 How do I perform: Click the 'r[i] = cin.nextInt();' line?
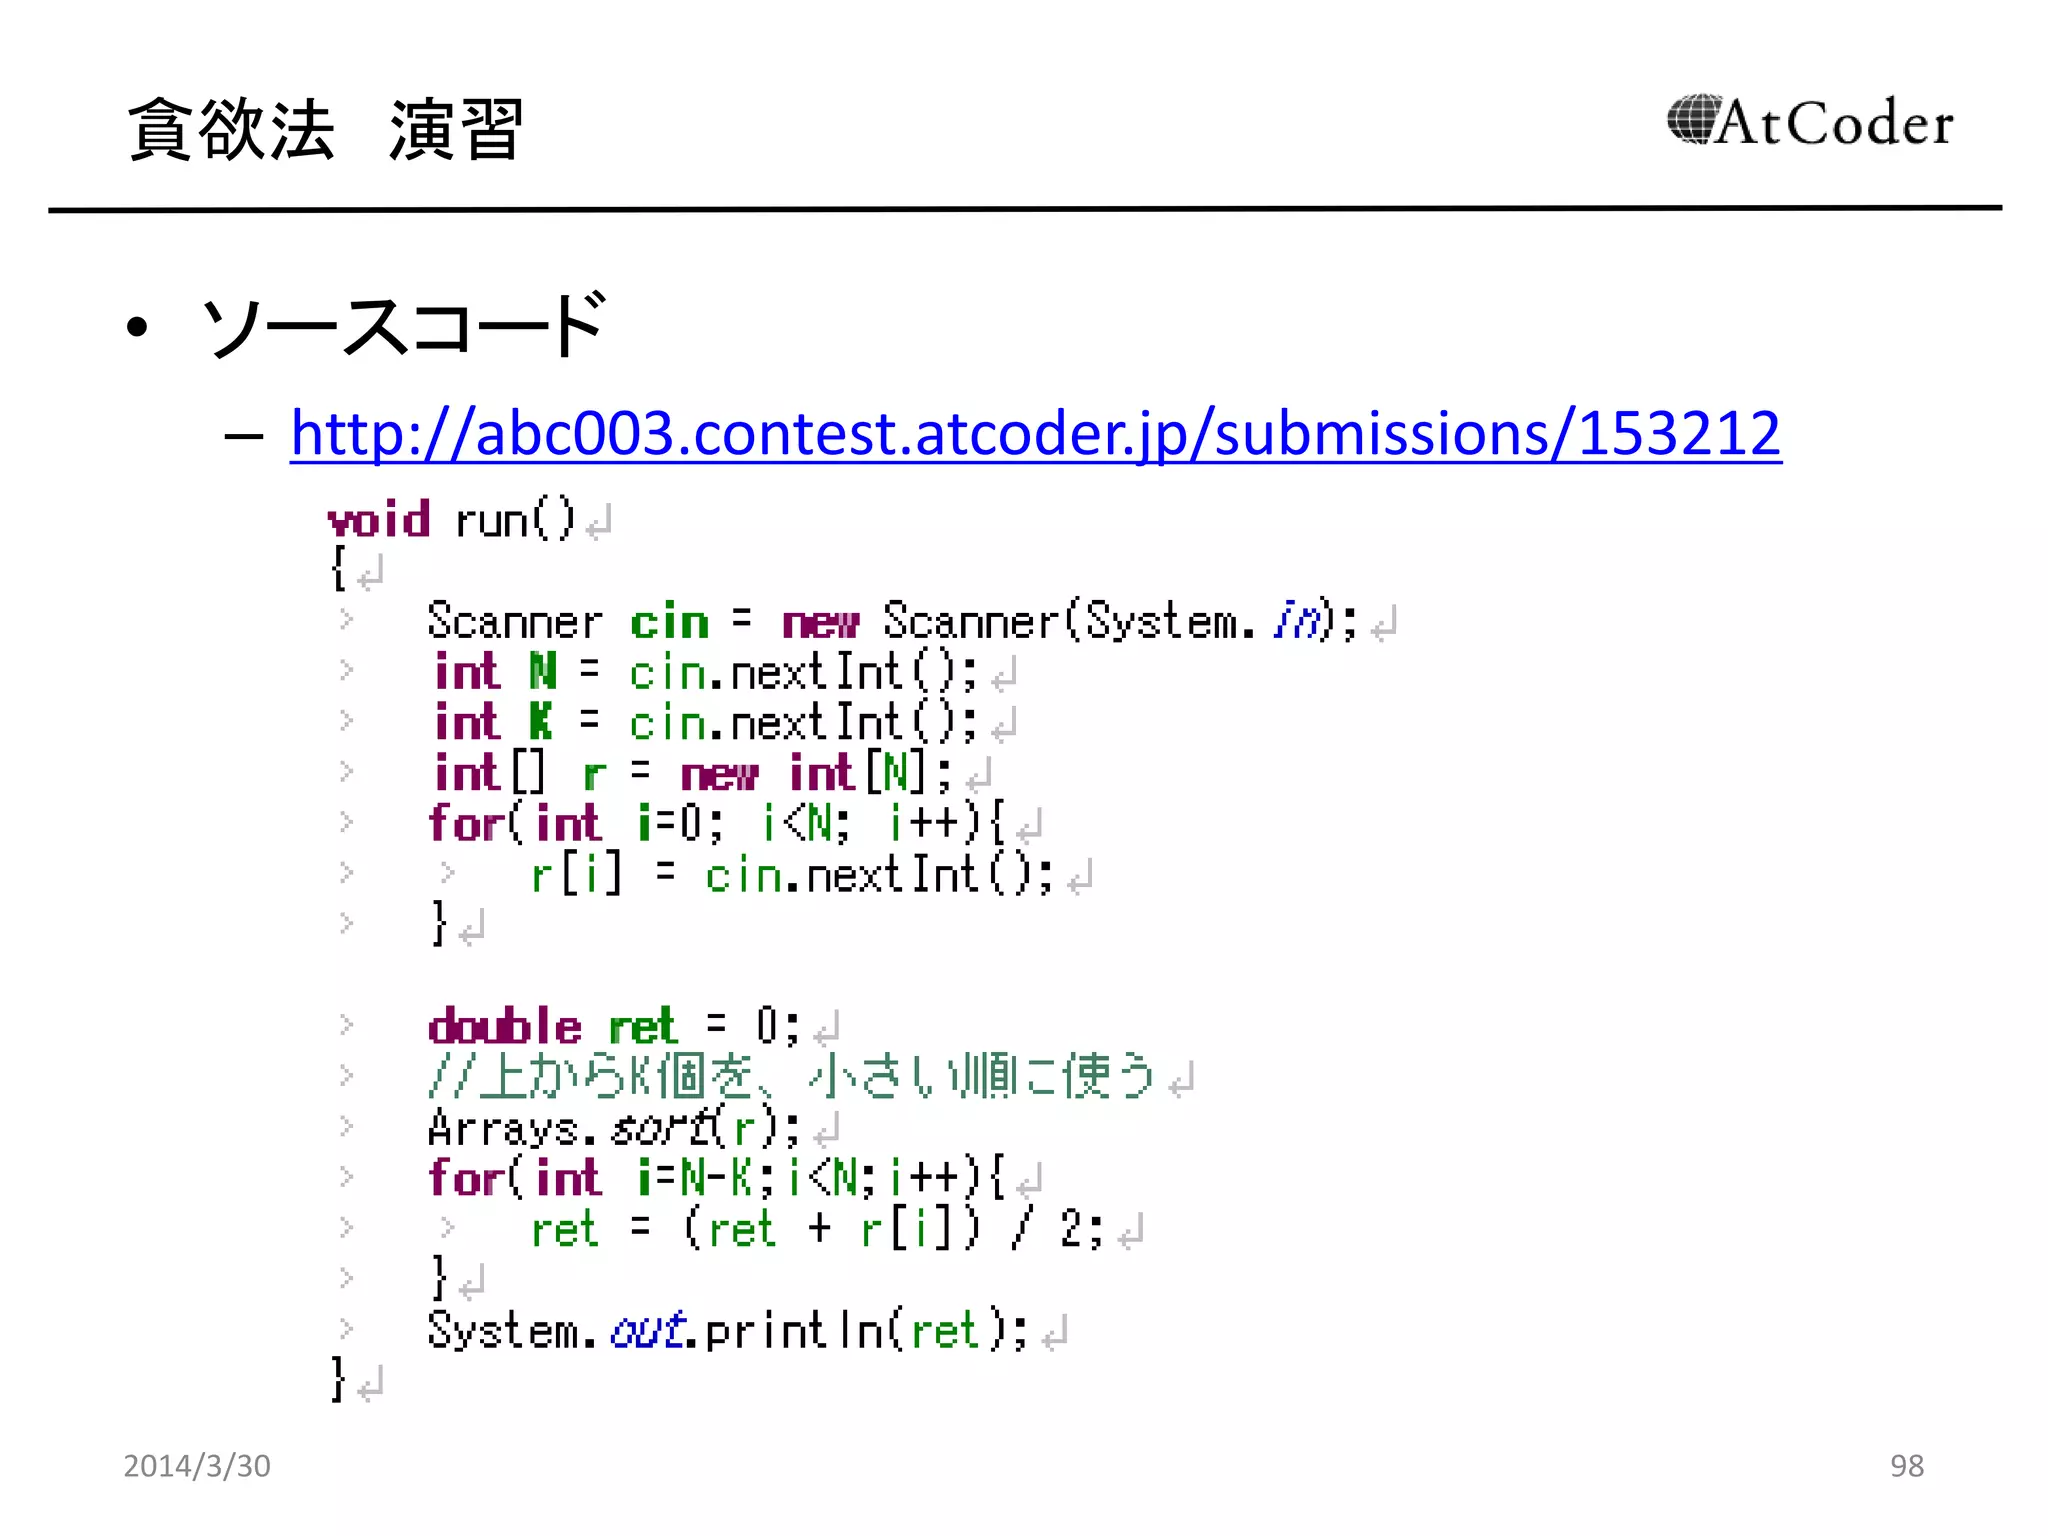(792, 875)
